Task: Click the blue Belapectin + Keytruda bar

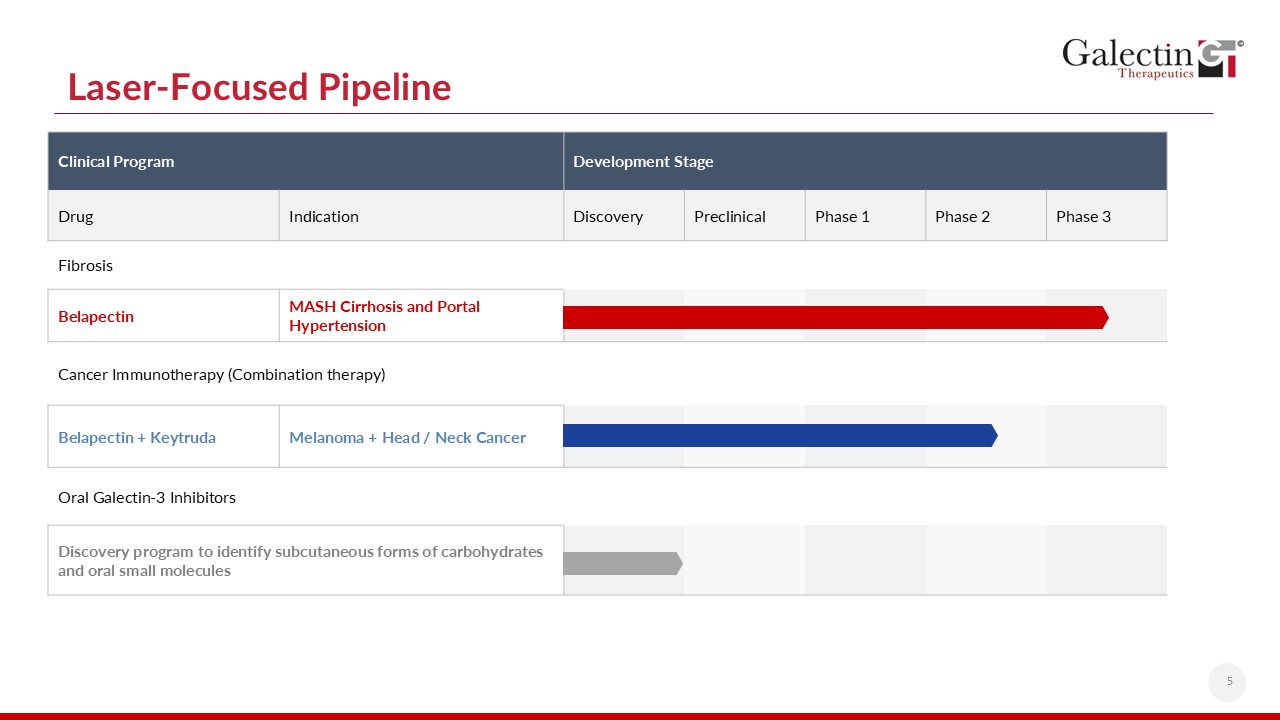Action: (779, 435)
